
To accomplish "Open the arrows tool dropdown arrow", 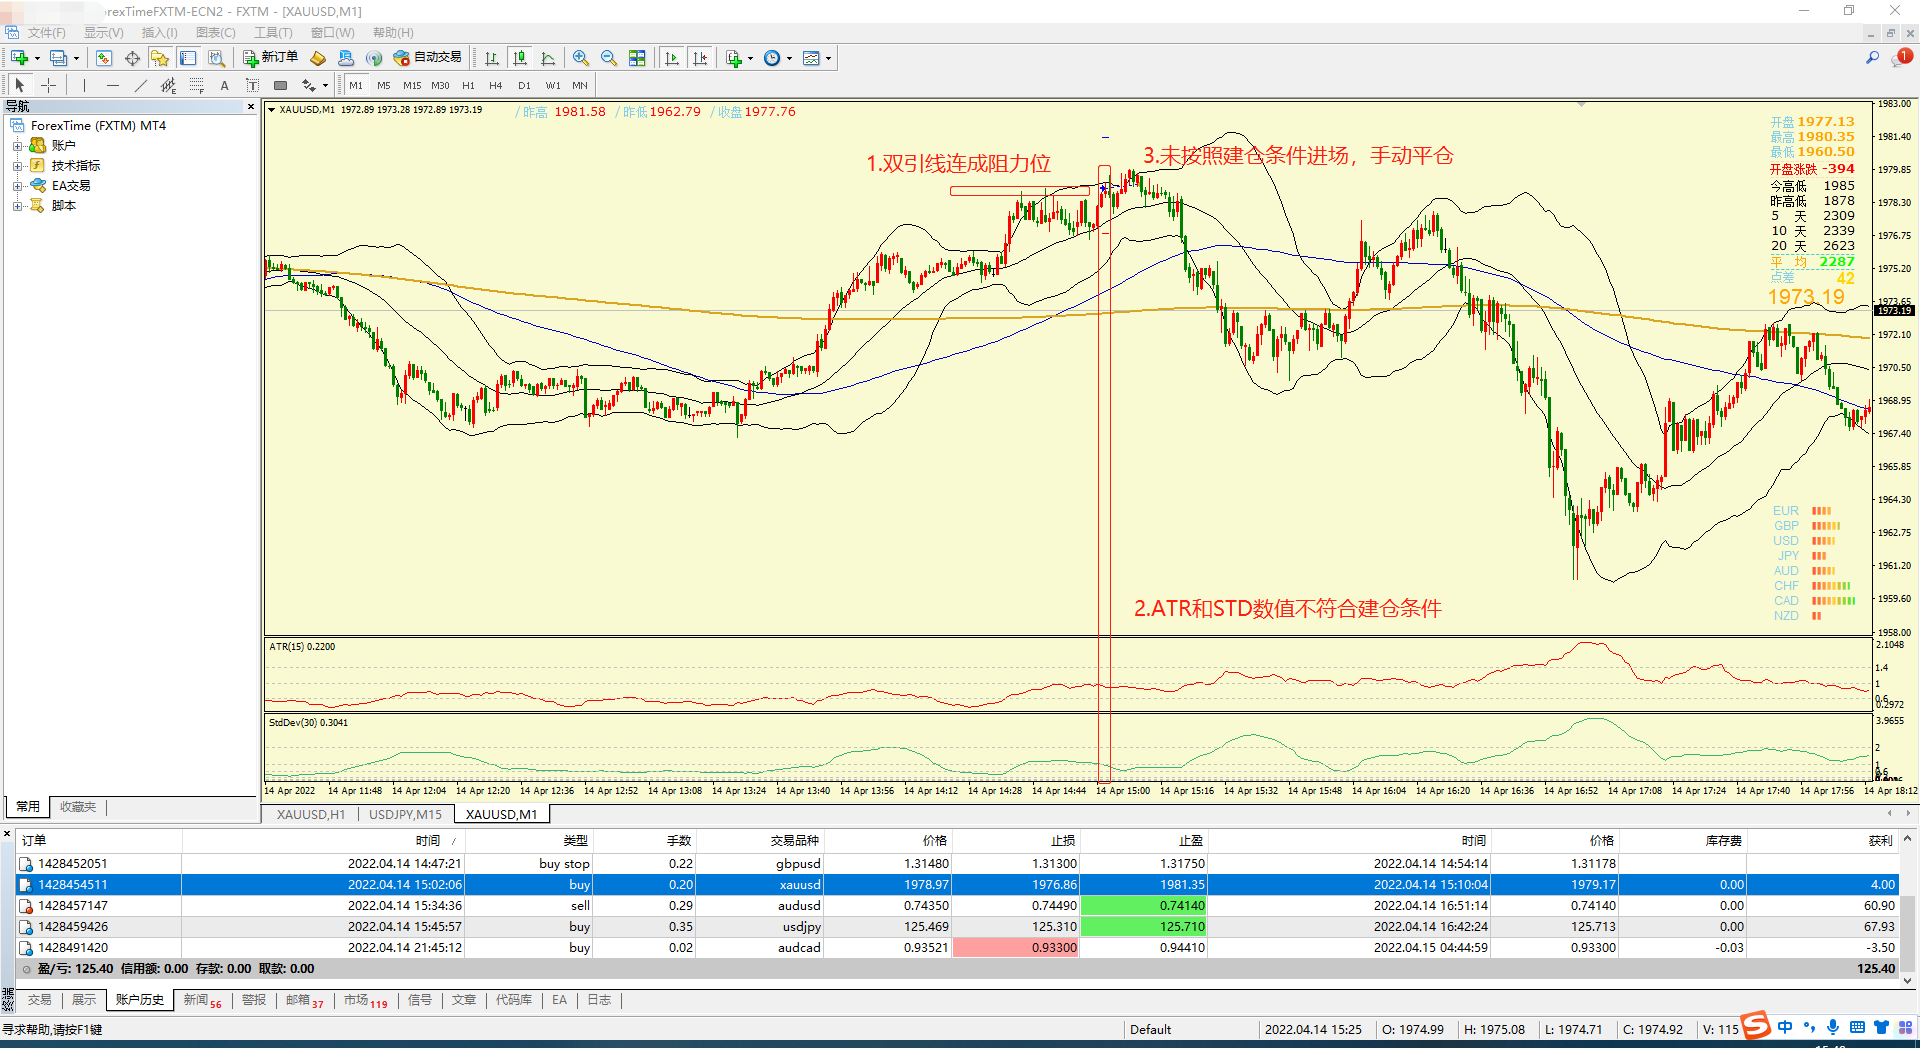I will 325,85.
